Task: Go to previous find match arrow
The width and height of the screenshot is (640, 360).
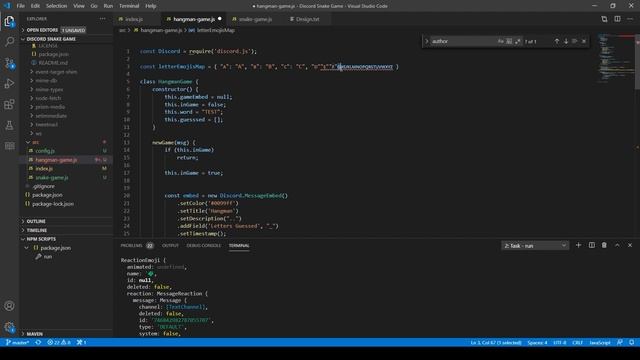Action: [556, 41]
